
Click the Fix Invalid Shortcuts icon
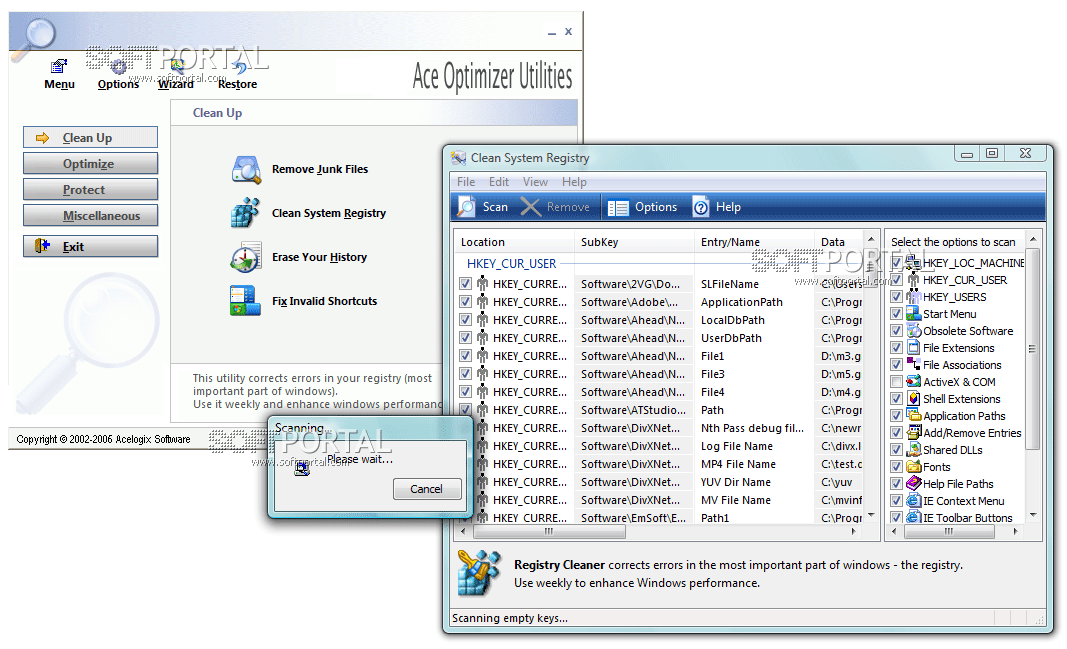point(245,301)
